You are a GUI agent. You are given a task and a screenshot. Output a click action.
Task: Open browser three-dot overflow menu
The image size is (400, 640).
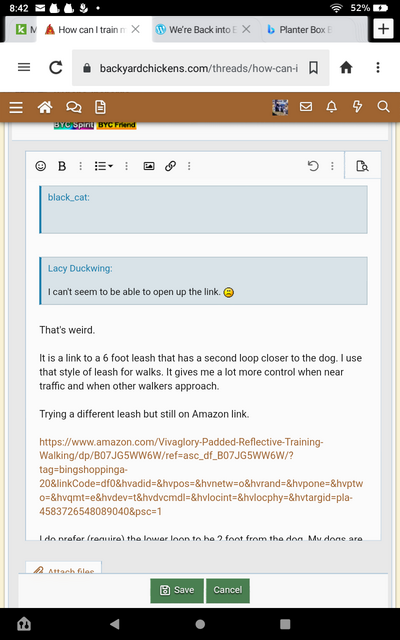click(x=378, y=67)
